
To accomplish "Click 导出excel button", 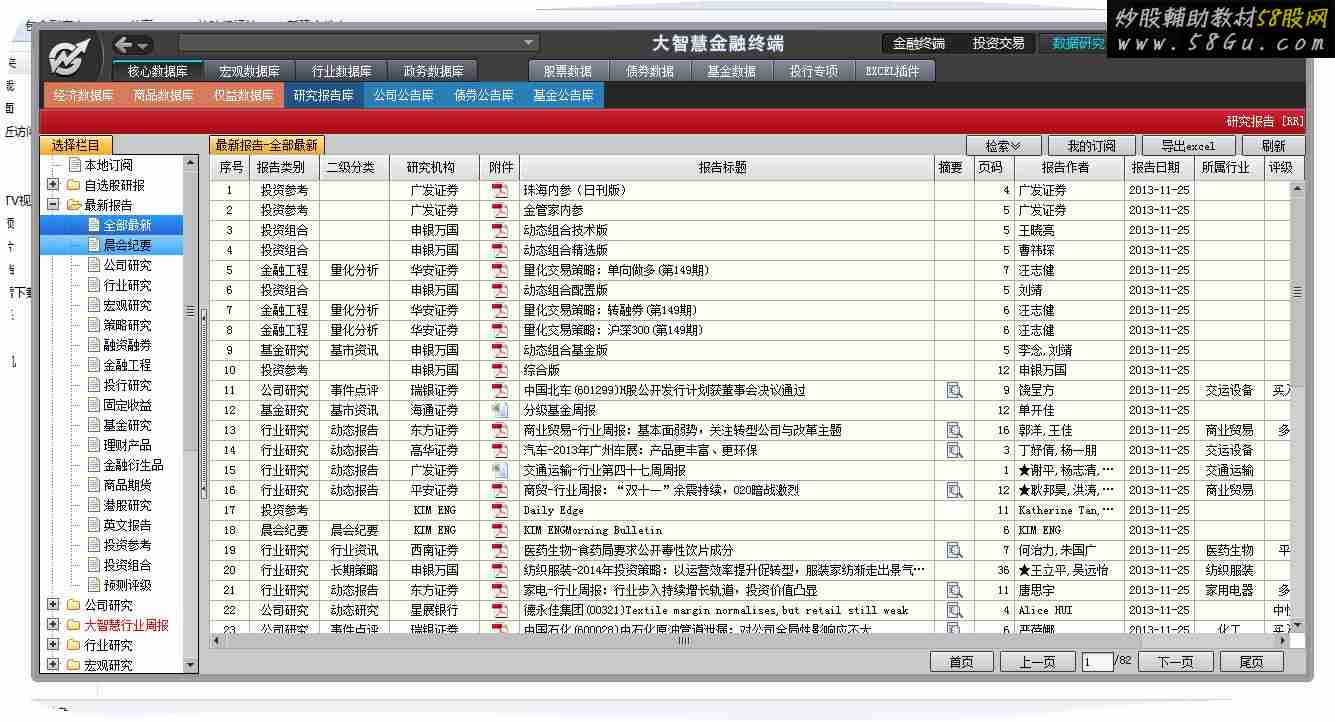I will pos(1188,146).
